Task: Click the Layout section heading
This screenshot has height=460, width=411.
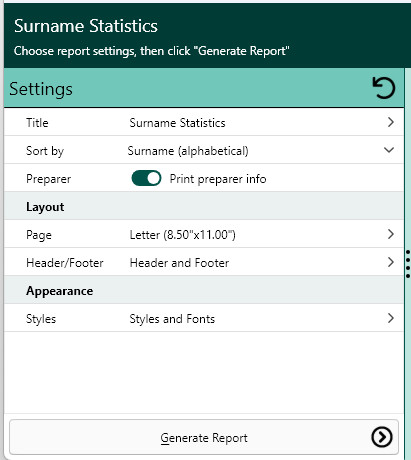Action: 45,207
